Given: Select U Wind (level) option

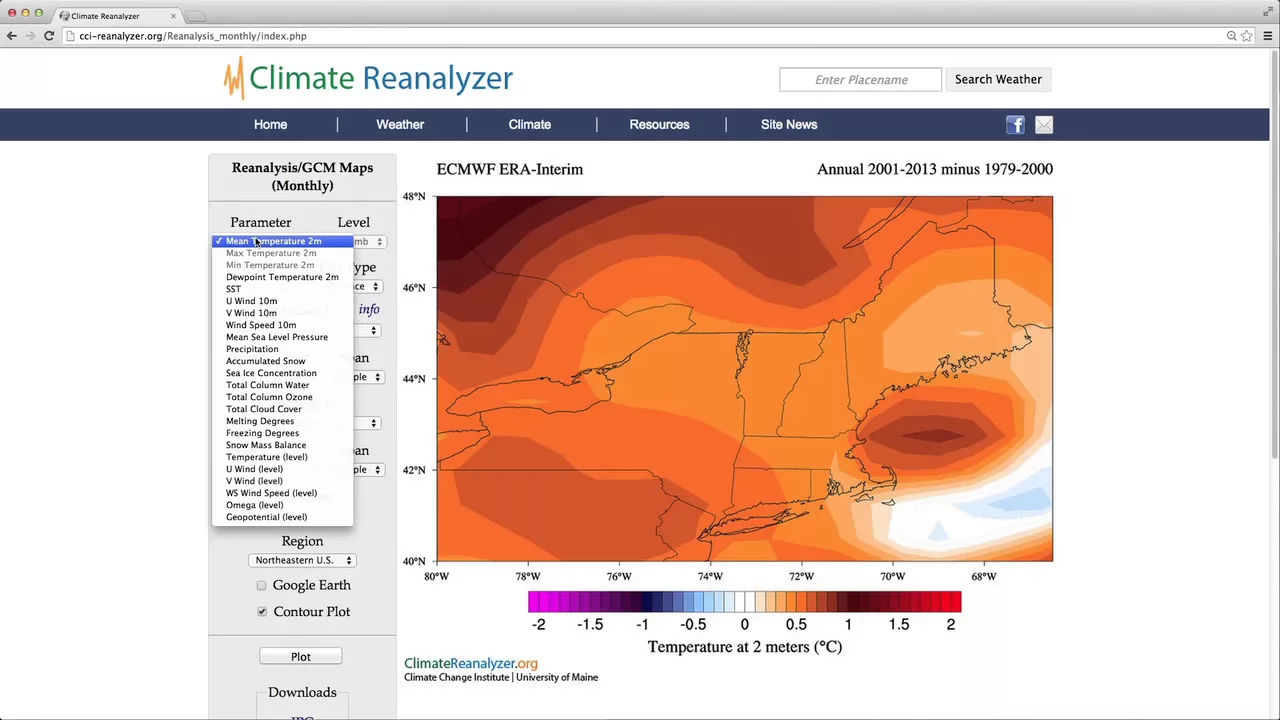Looking at the screenshot, I should 282,469.
